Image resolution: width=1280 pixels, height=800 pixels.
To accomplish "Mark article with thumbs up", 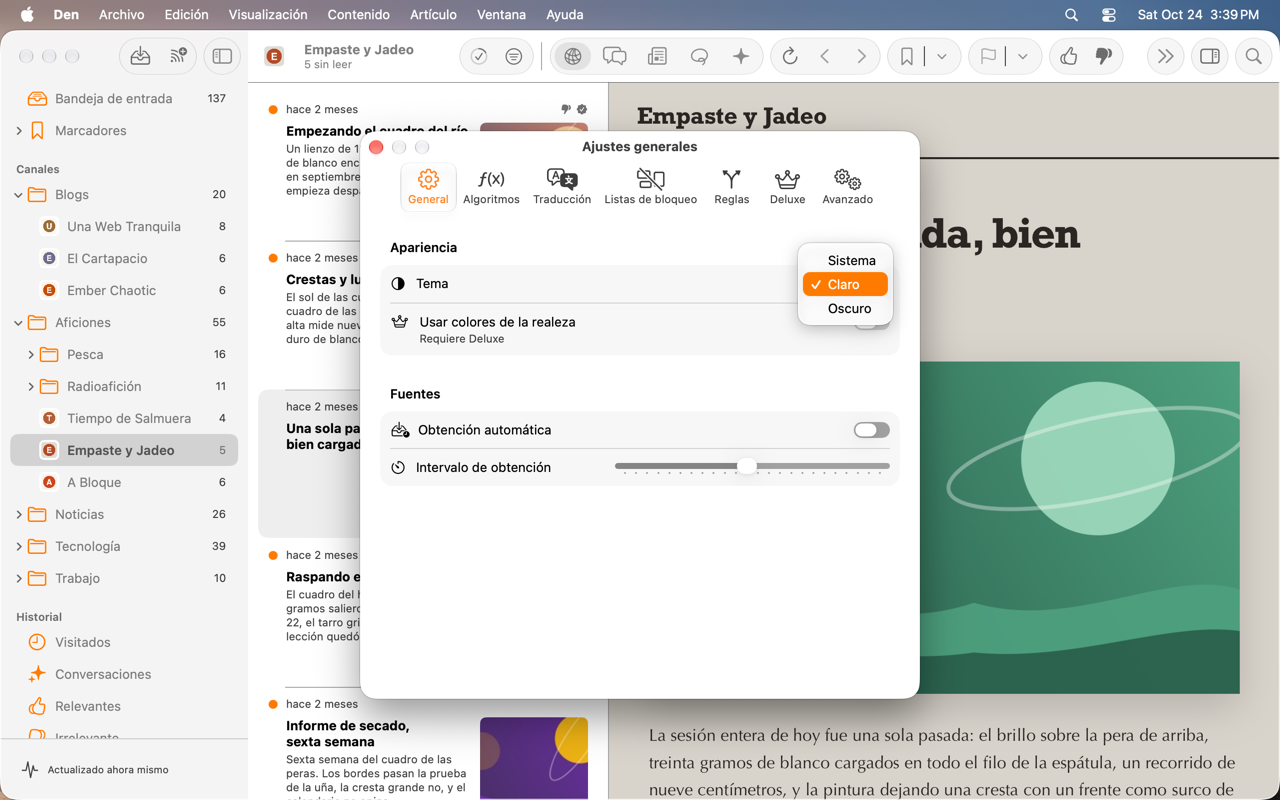I will pyautogui.click(x=1069, y=57).
